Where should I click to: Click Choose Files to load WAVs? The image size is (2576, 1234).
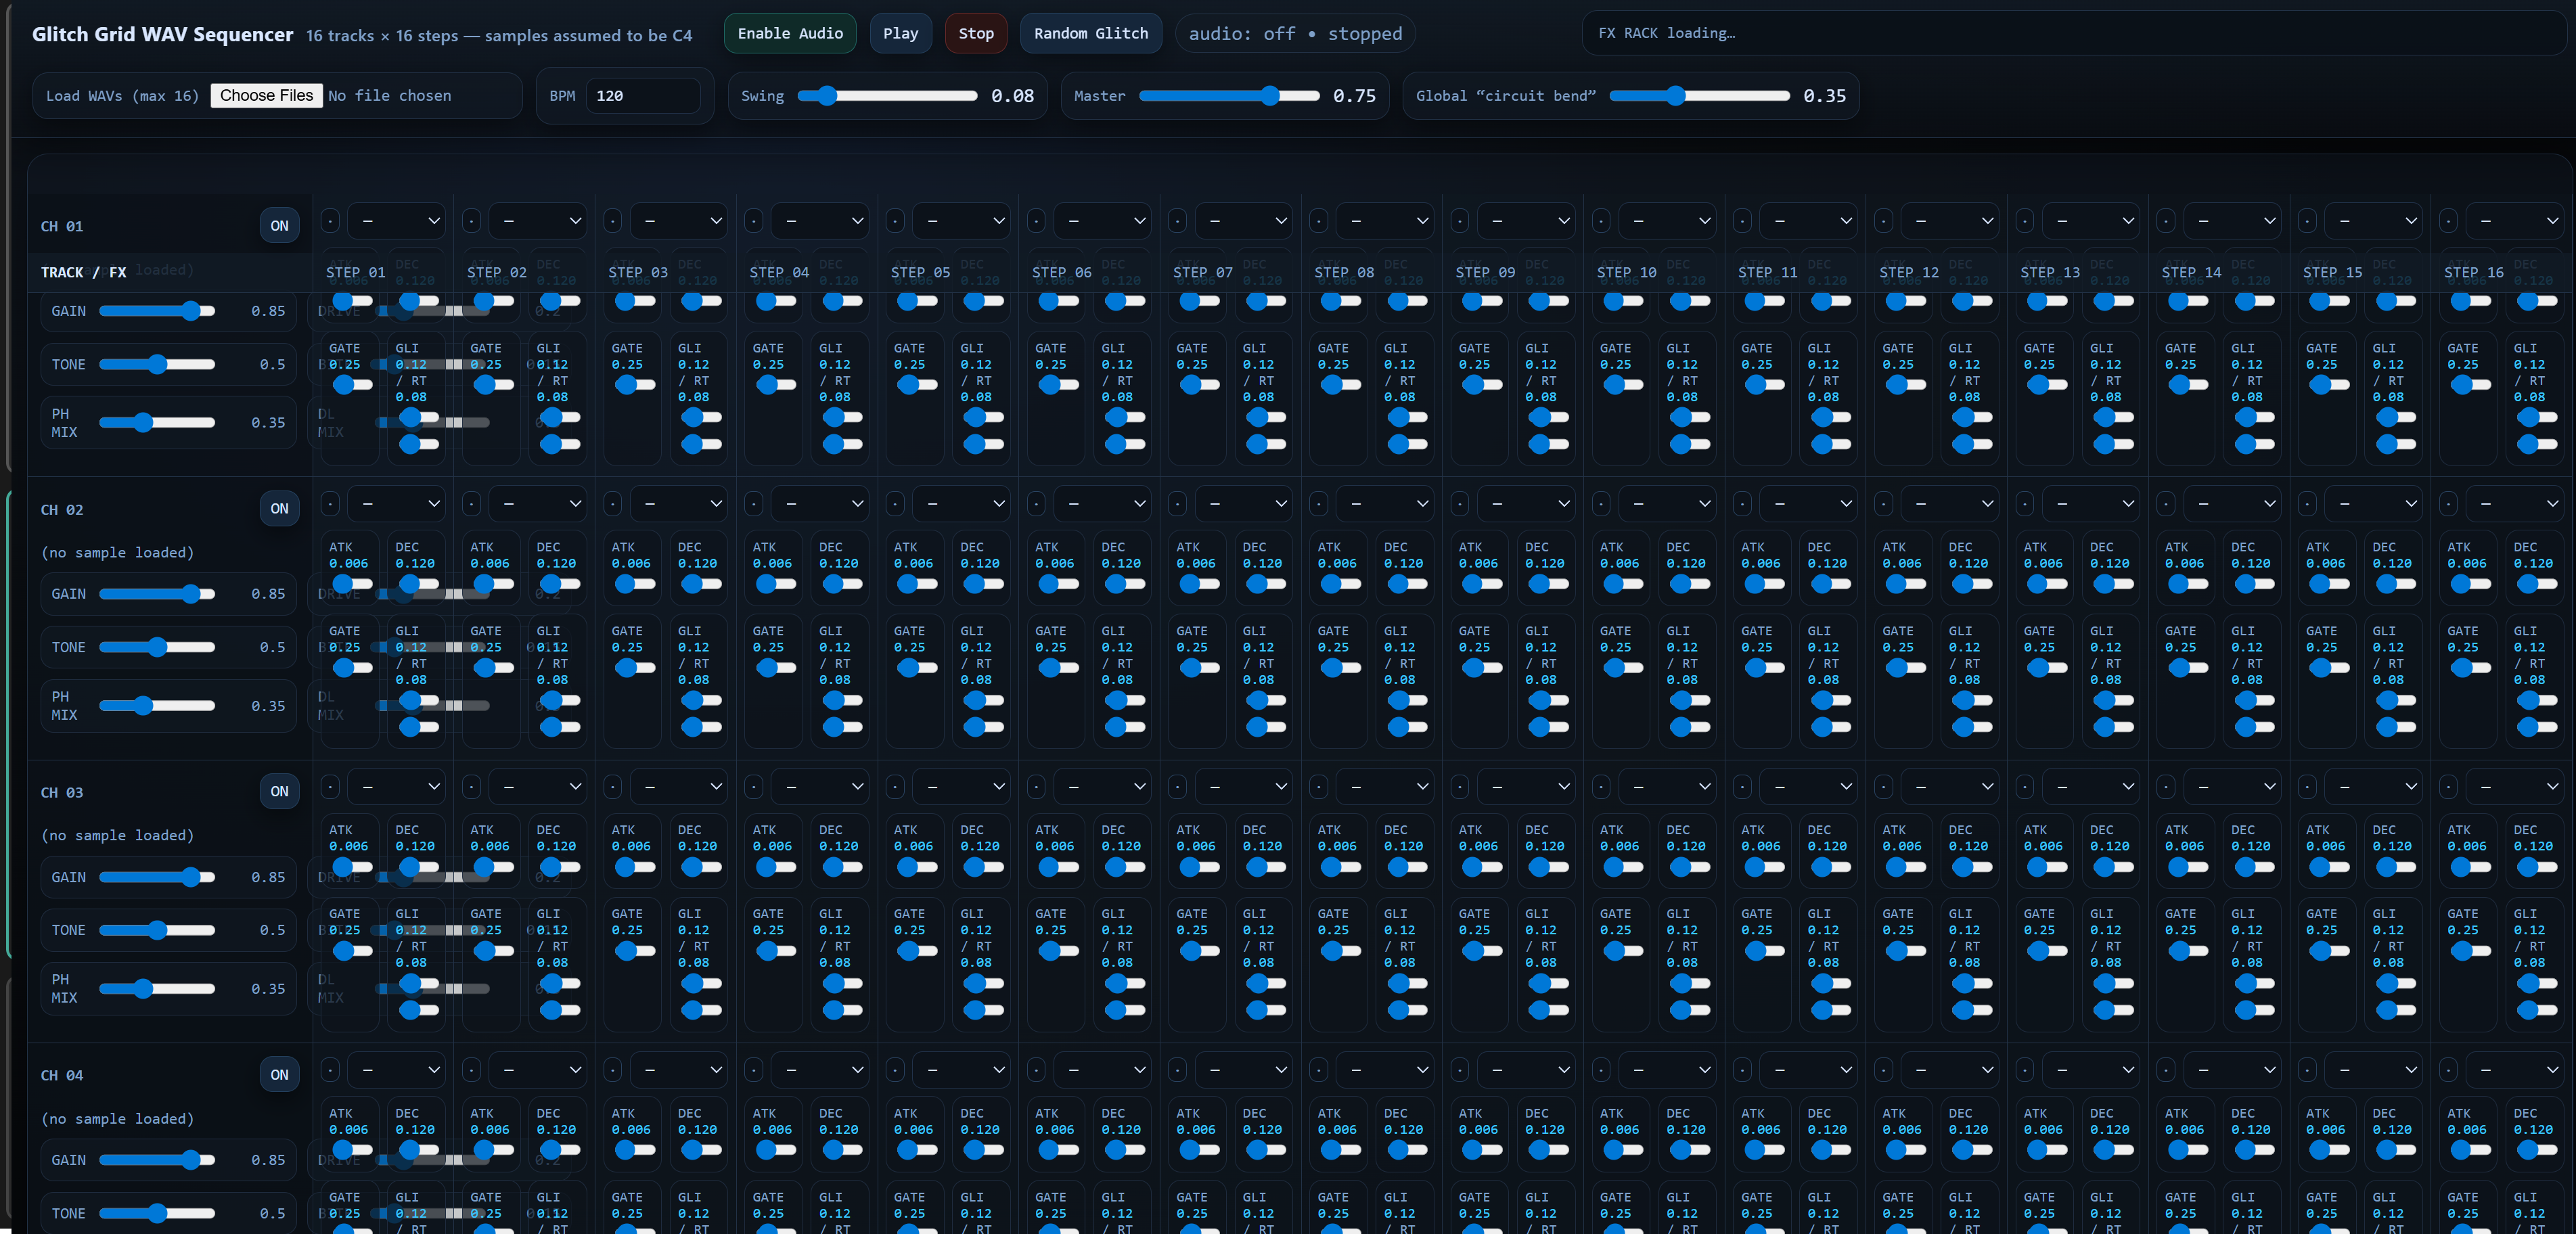pos(266,96)
